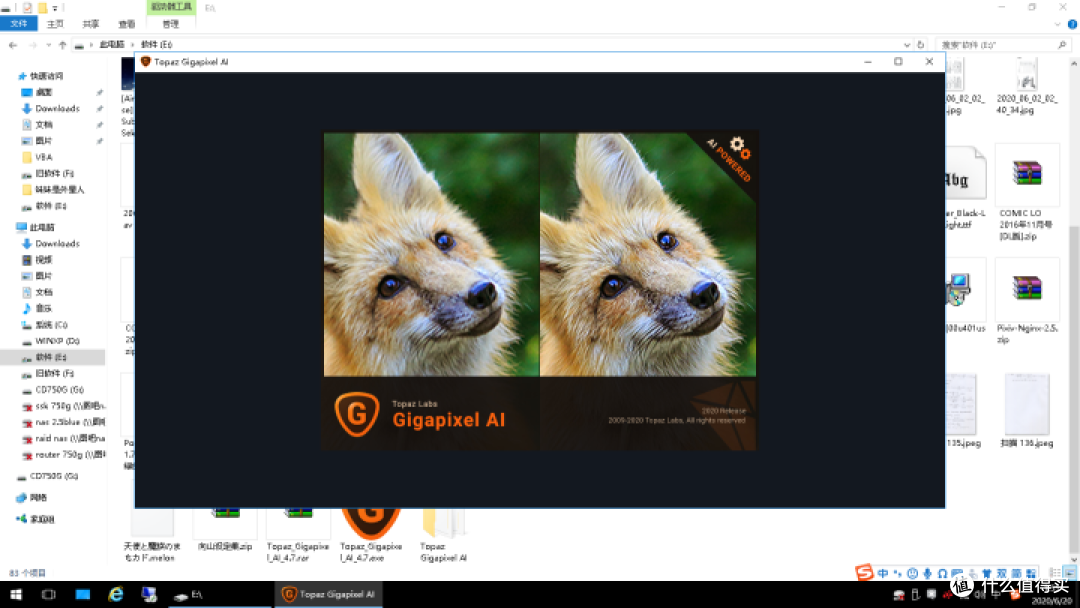Open nas 2.5blue network drive
The image size is (1080, 608).
point(69,422)
